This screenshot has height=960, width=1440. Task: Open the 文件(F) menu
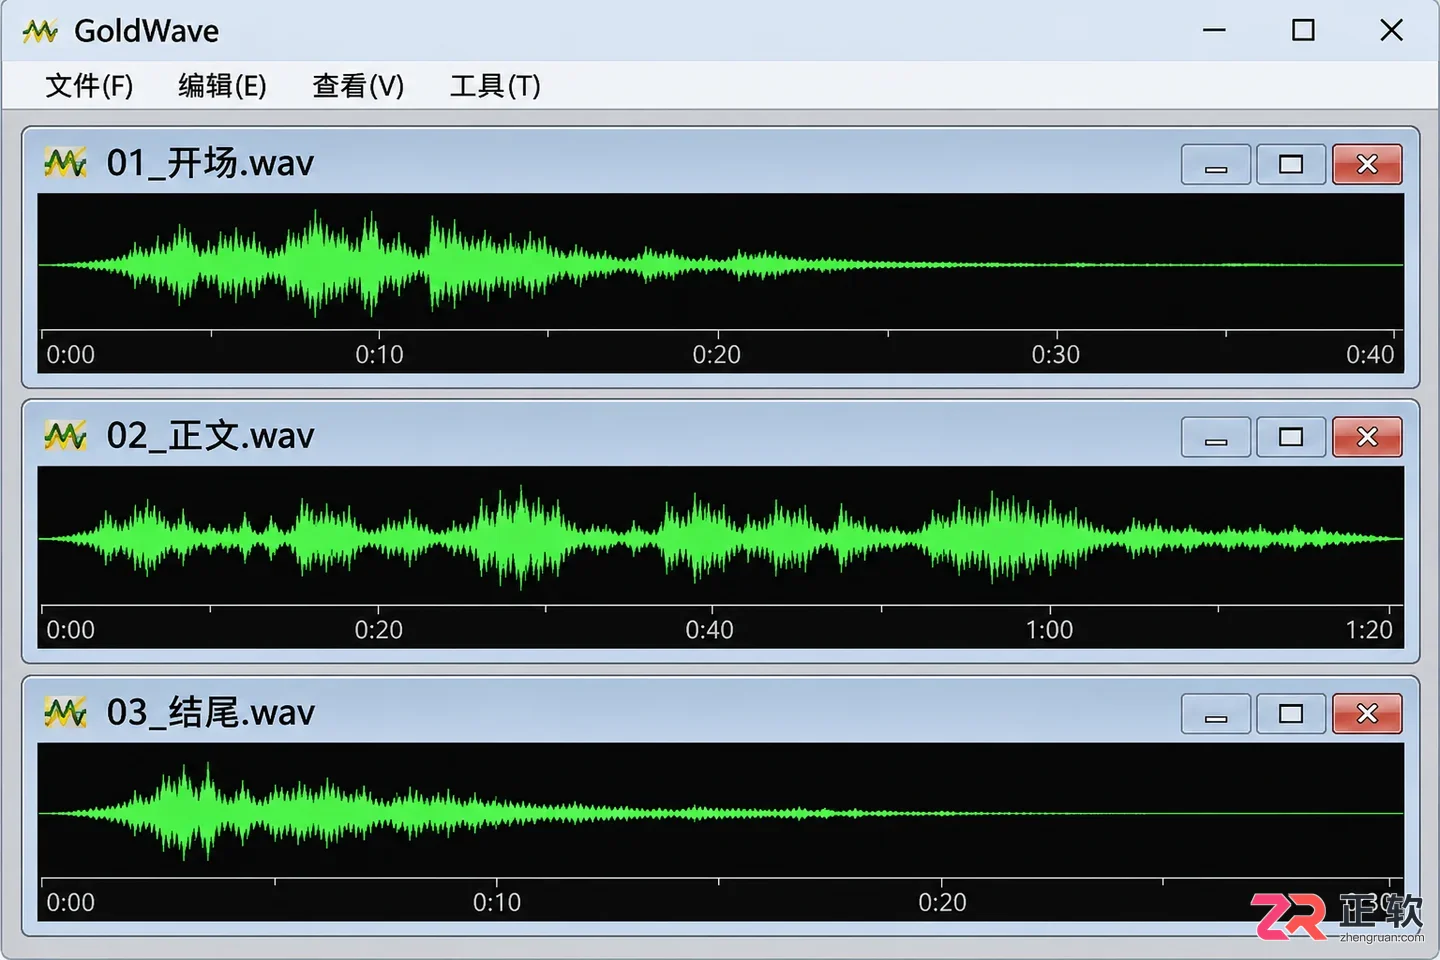(x=89, y=86)
